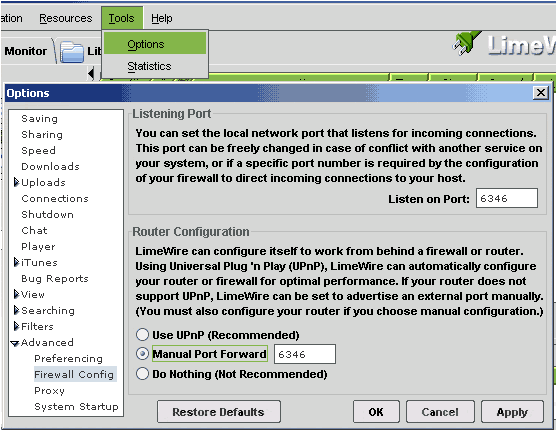Click the Searching label in tree
This screenshot has width=557, height=431.
(48, 311)
